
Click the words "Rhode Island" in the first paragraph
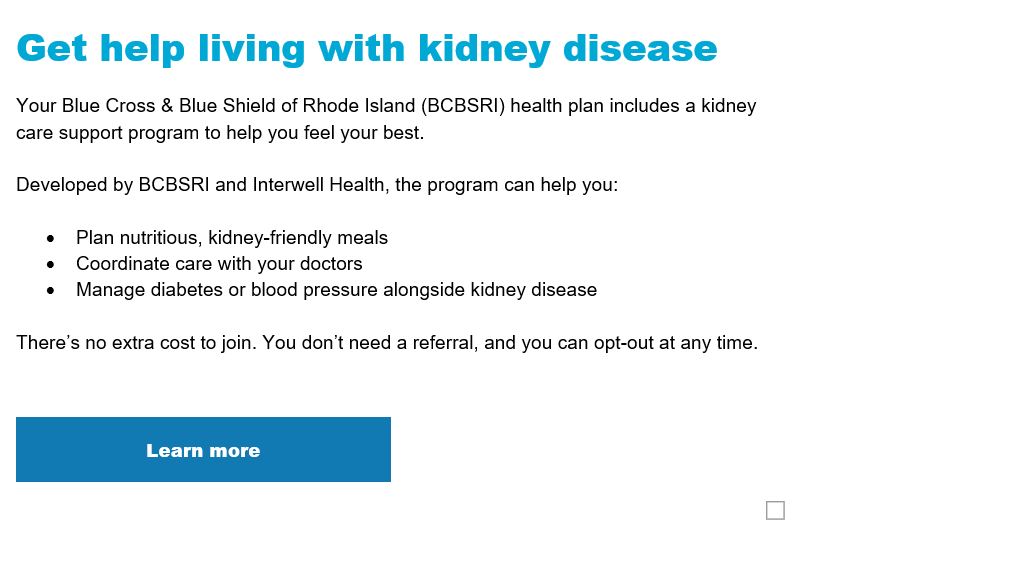tap(365, 106)
